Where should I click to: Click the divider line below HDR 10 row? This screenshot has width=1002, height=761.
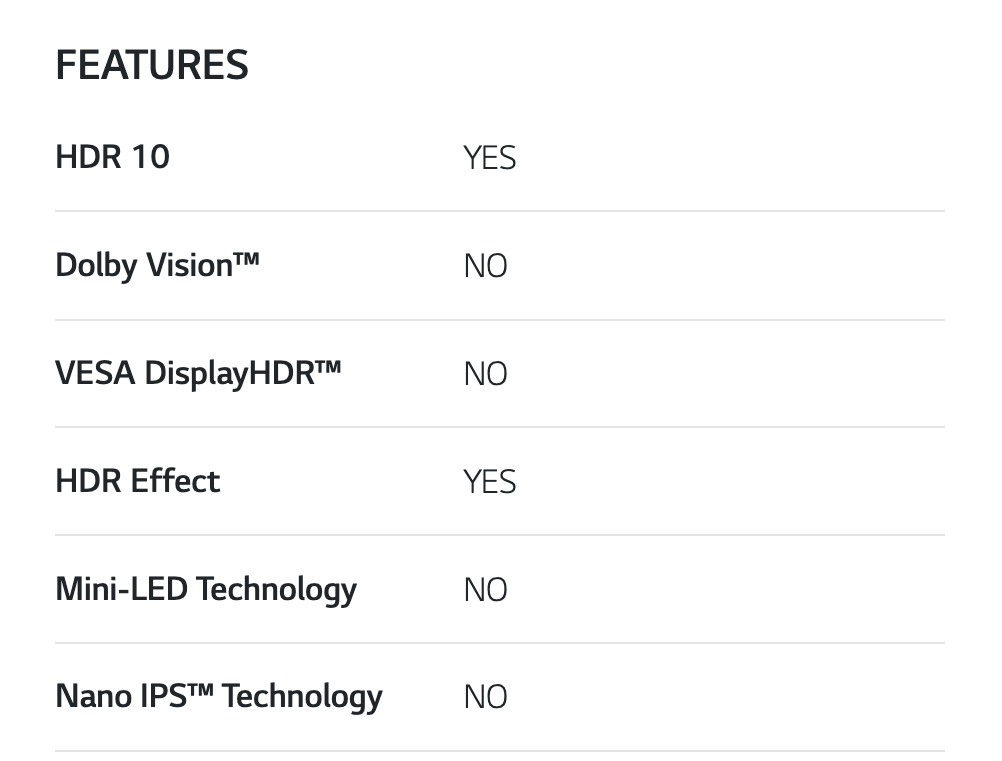[500, 211]
